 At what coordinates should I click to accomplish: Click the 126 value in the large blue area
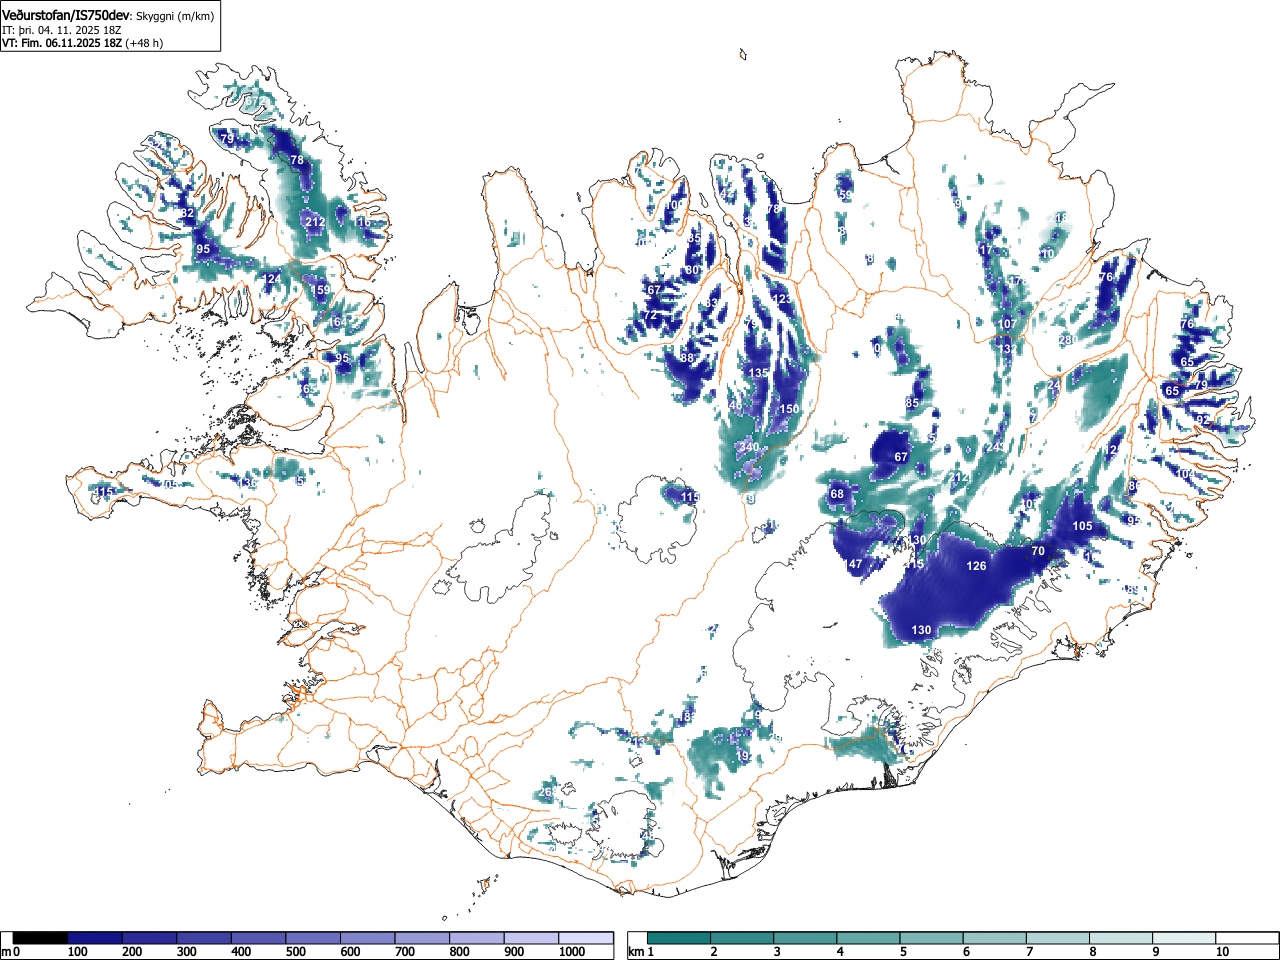[976, 566]
